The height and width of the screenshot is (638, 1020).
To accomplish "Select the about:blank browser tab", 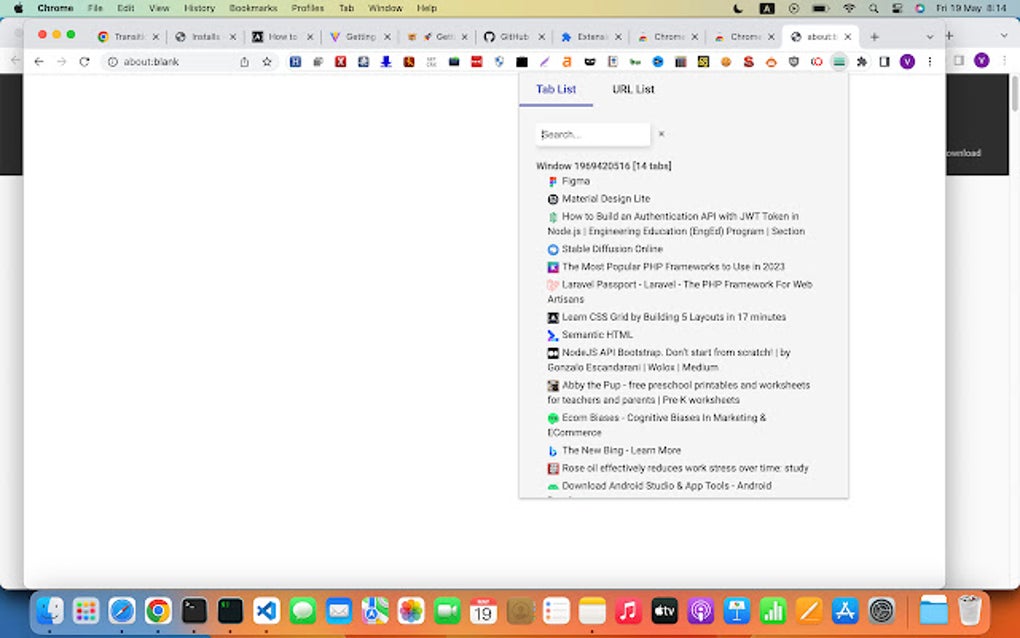I will [820, 34].
